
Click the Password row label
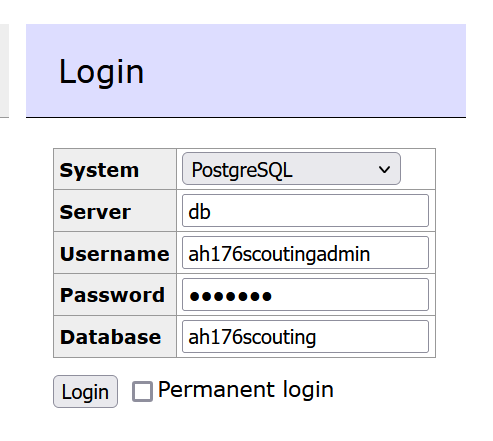[x=112, y=295]
